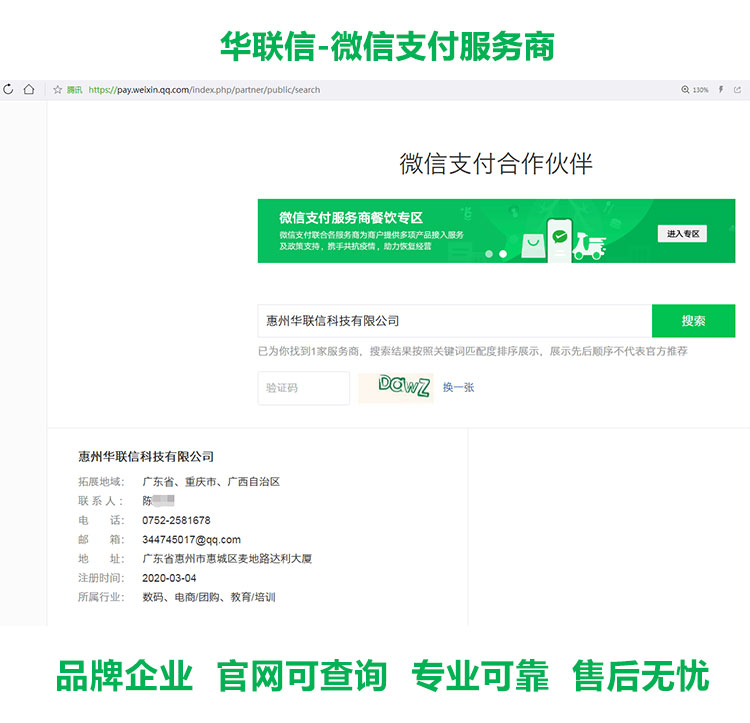Click the 换一张 link to change captcha
Screen dimensions: 750x723
(458, 387)
